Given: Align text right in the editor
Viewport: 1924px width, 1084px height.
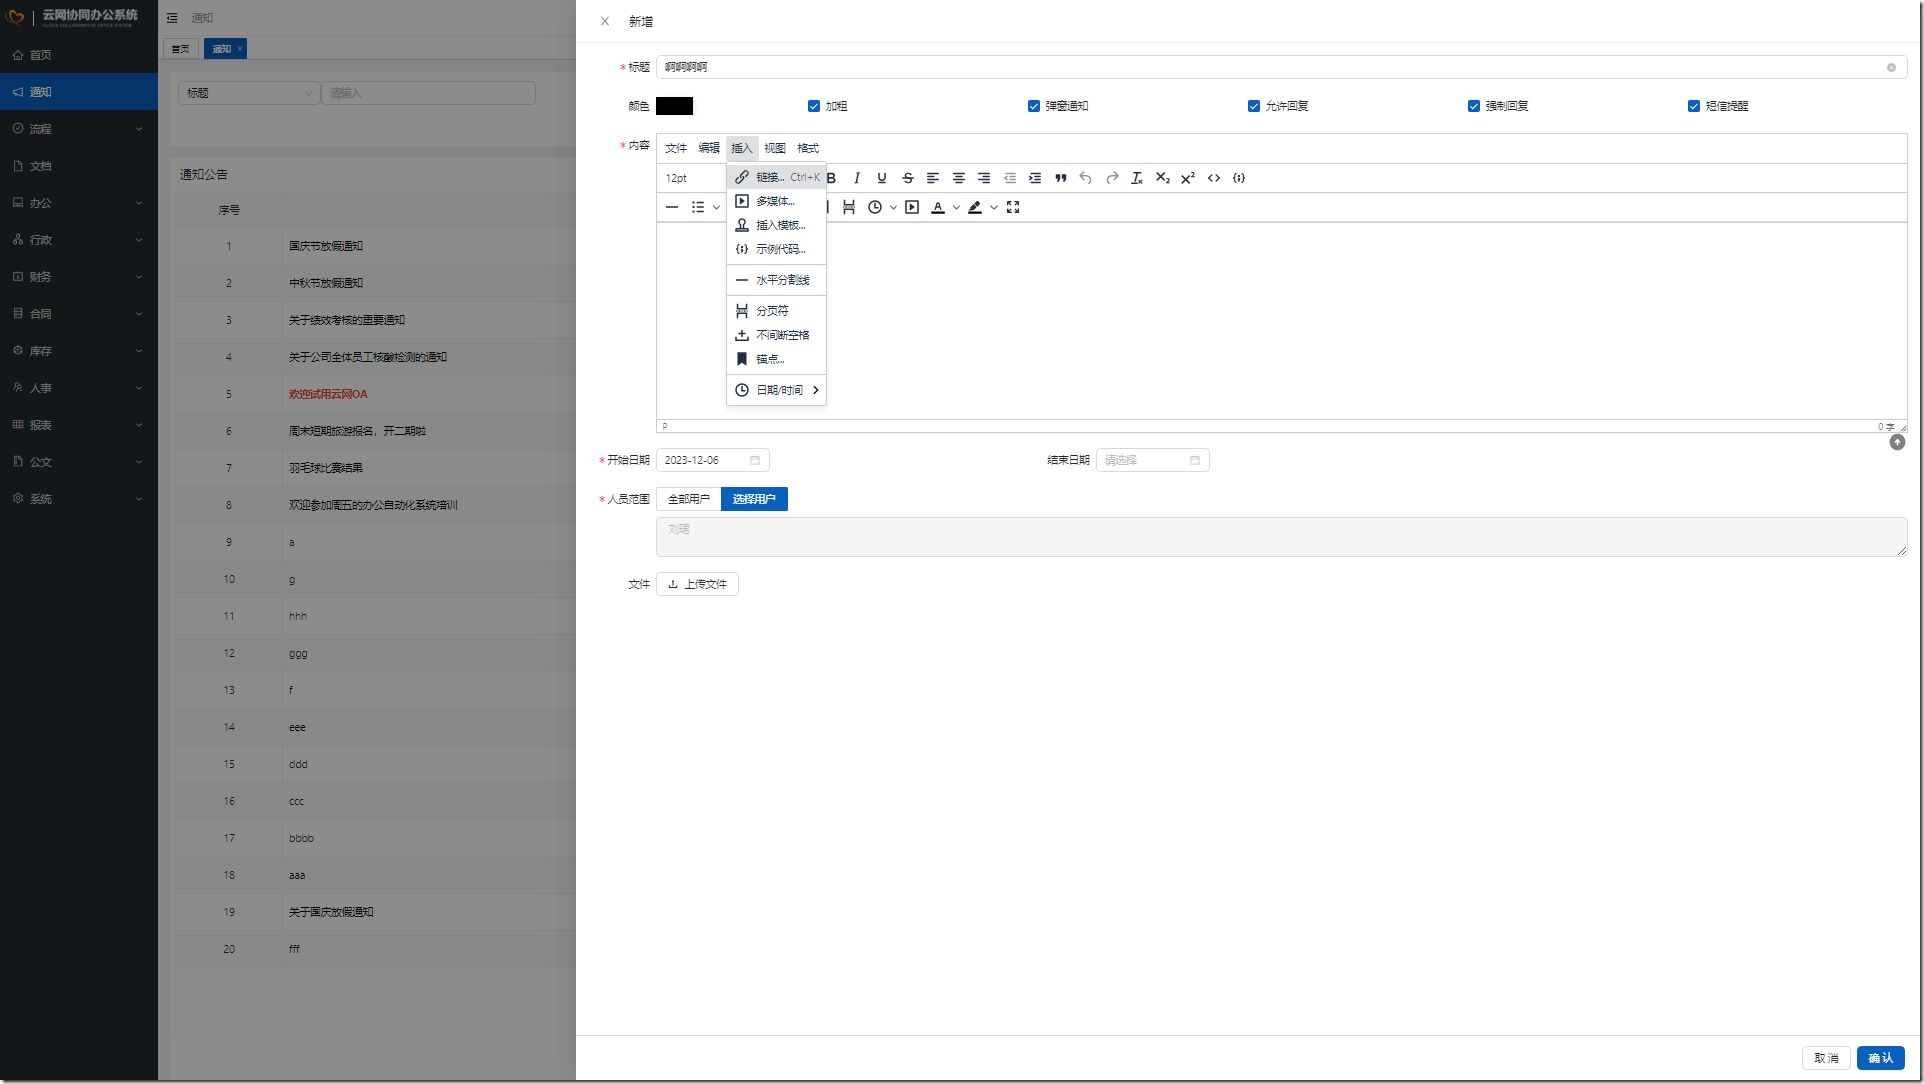Looking at the screenshot, I should point(984,178).
